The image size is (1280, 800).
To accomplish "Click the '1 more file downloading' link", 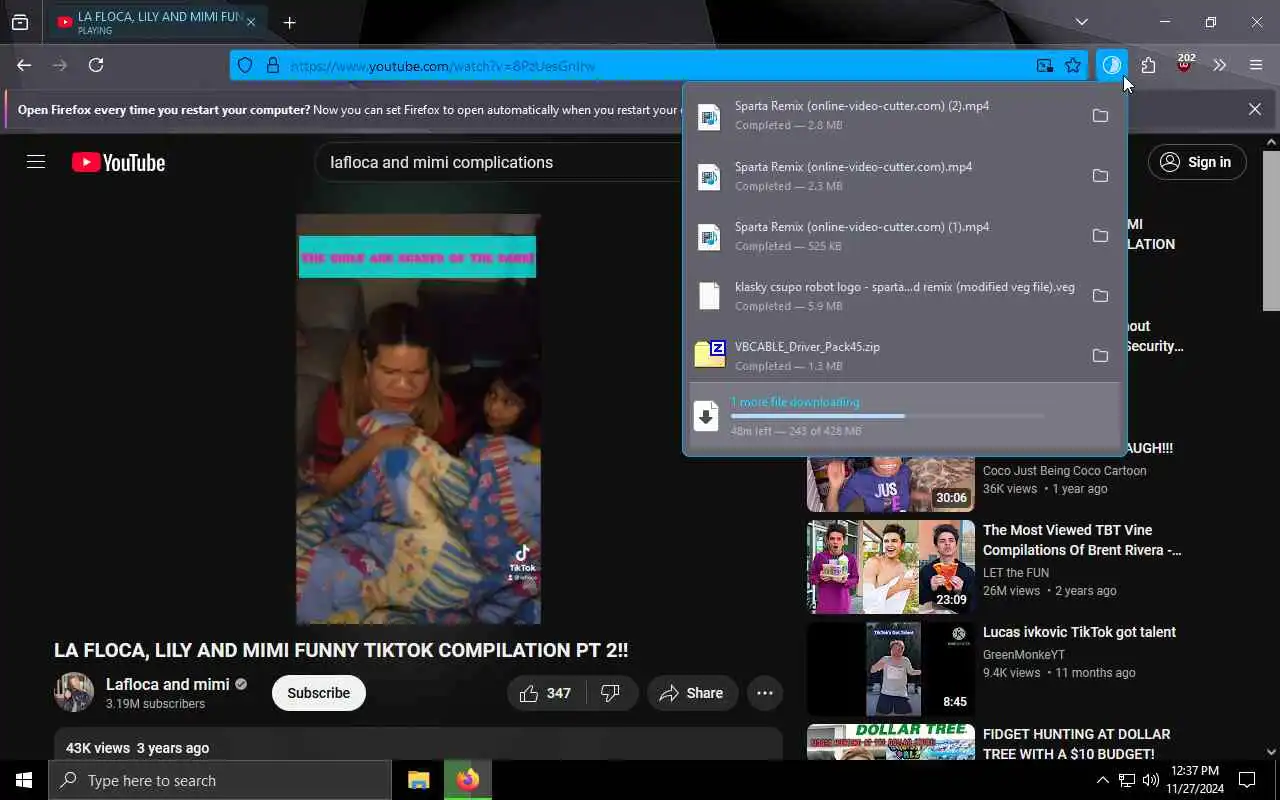I will coord(795,402).
